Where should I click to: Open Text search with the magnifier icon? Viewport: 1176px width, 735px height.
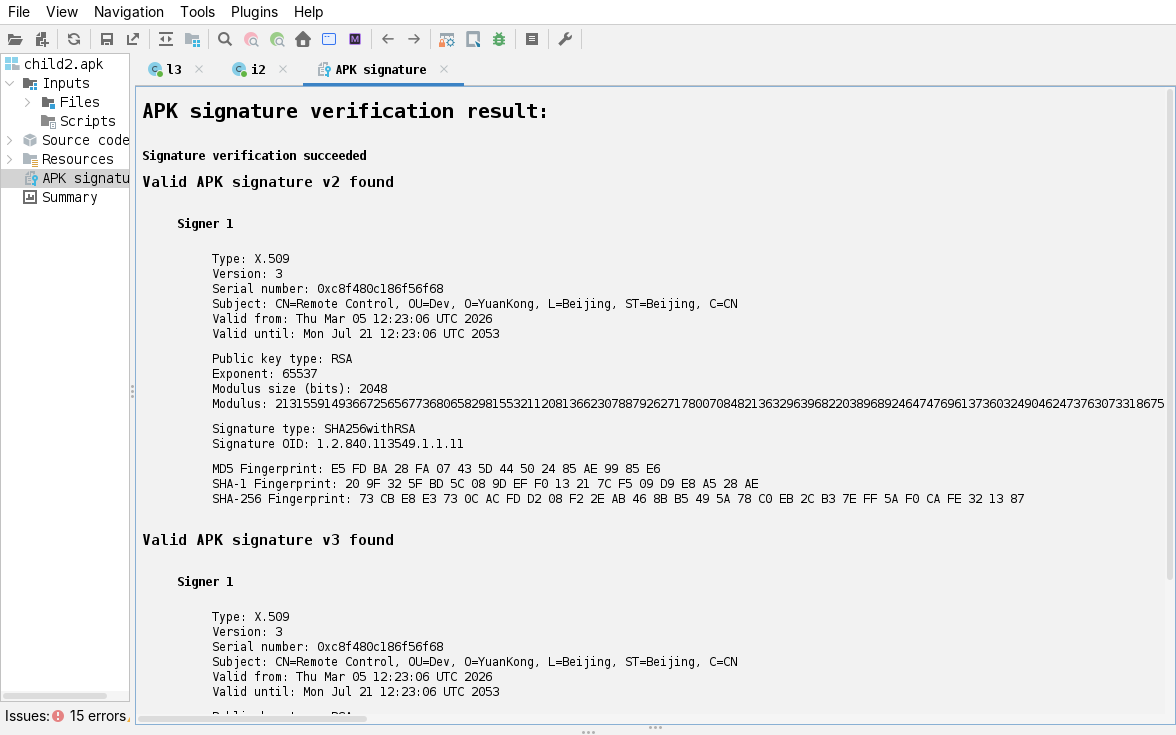[225, 40]
